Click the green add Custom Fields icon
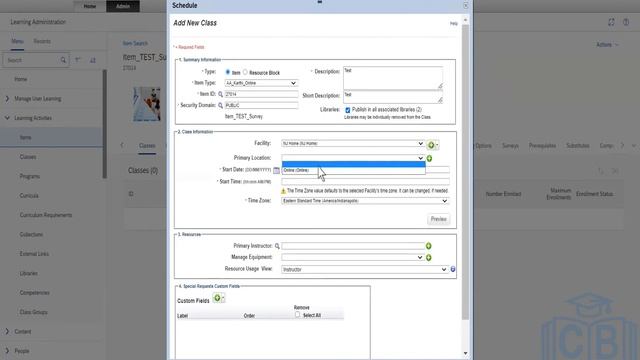The height and width of the screenshot is (360, 640). pos(218,298)
